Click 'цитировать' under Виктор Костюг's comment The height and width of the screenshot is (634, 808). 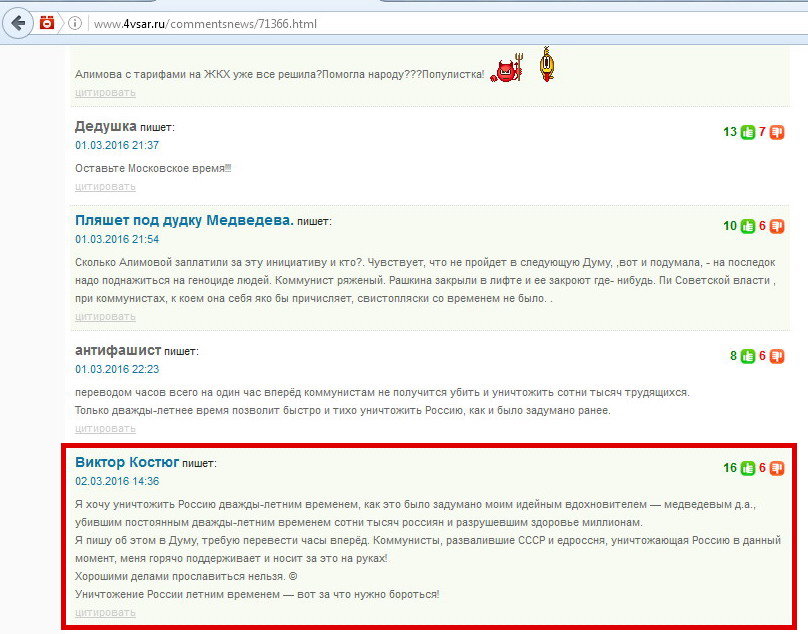coord(105,612)
